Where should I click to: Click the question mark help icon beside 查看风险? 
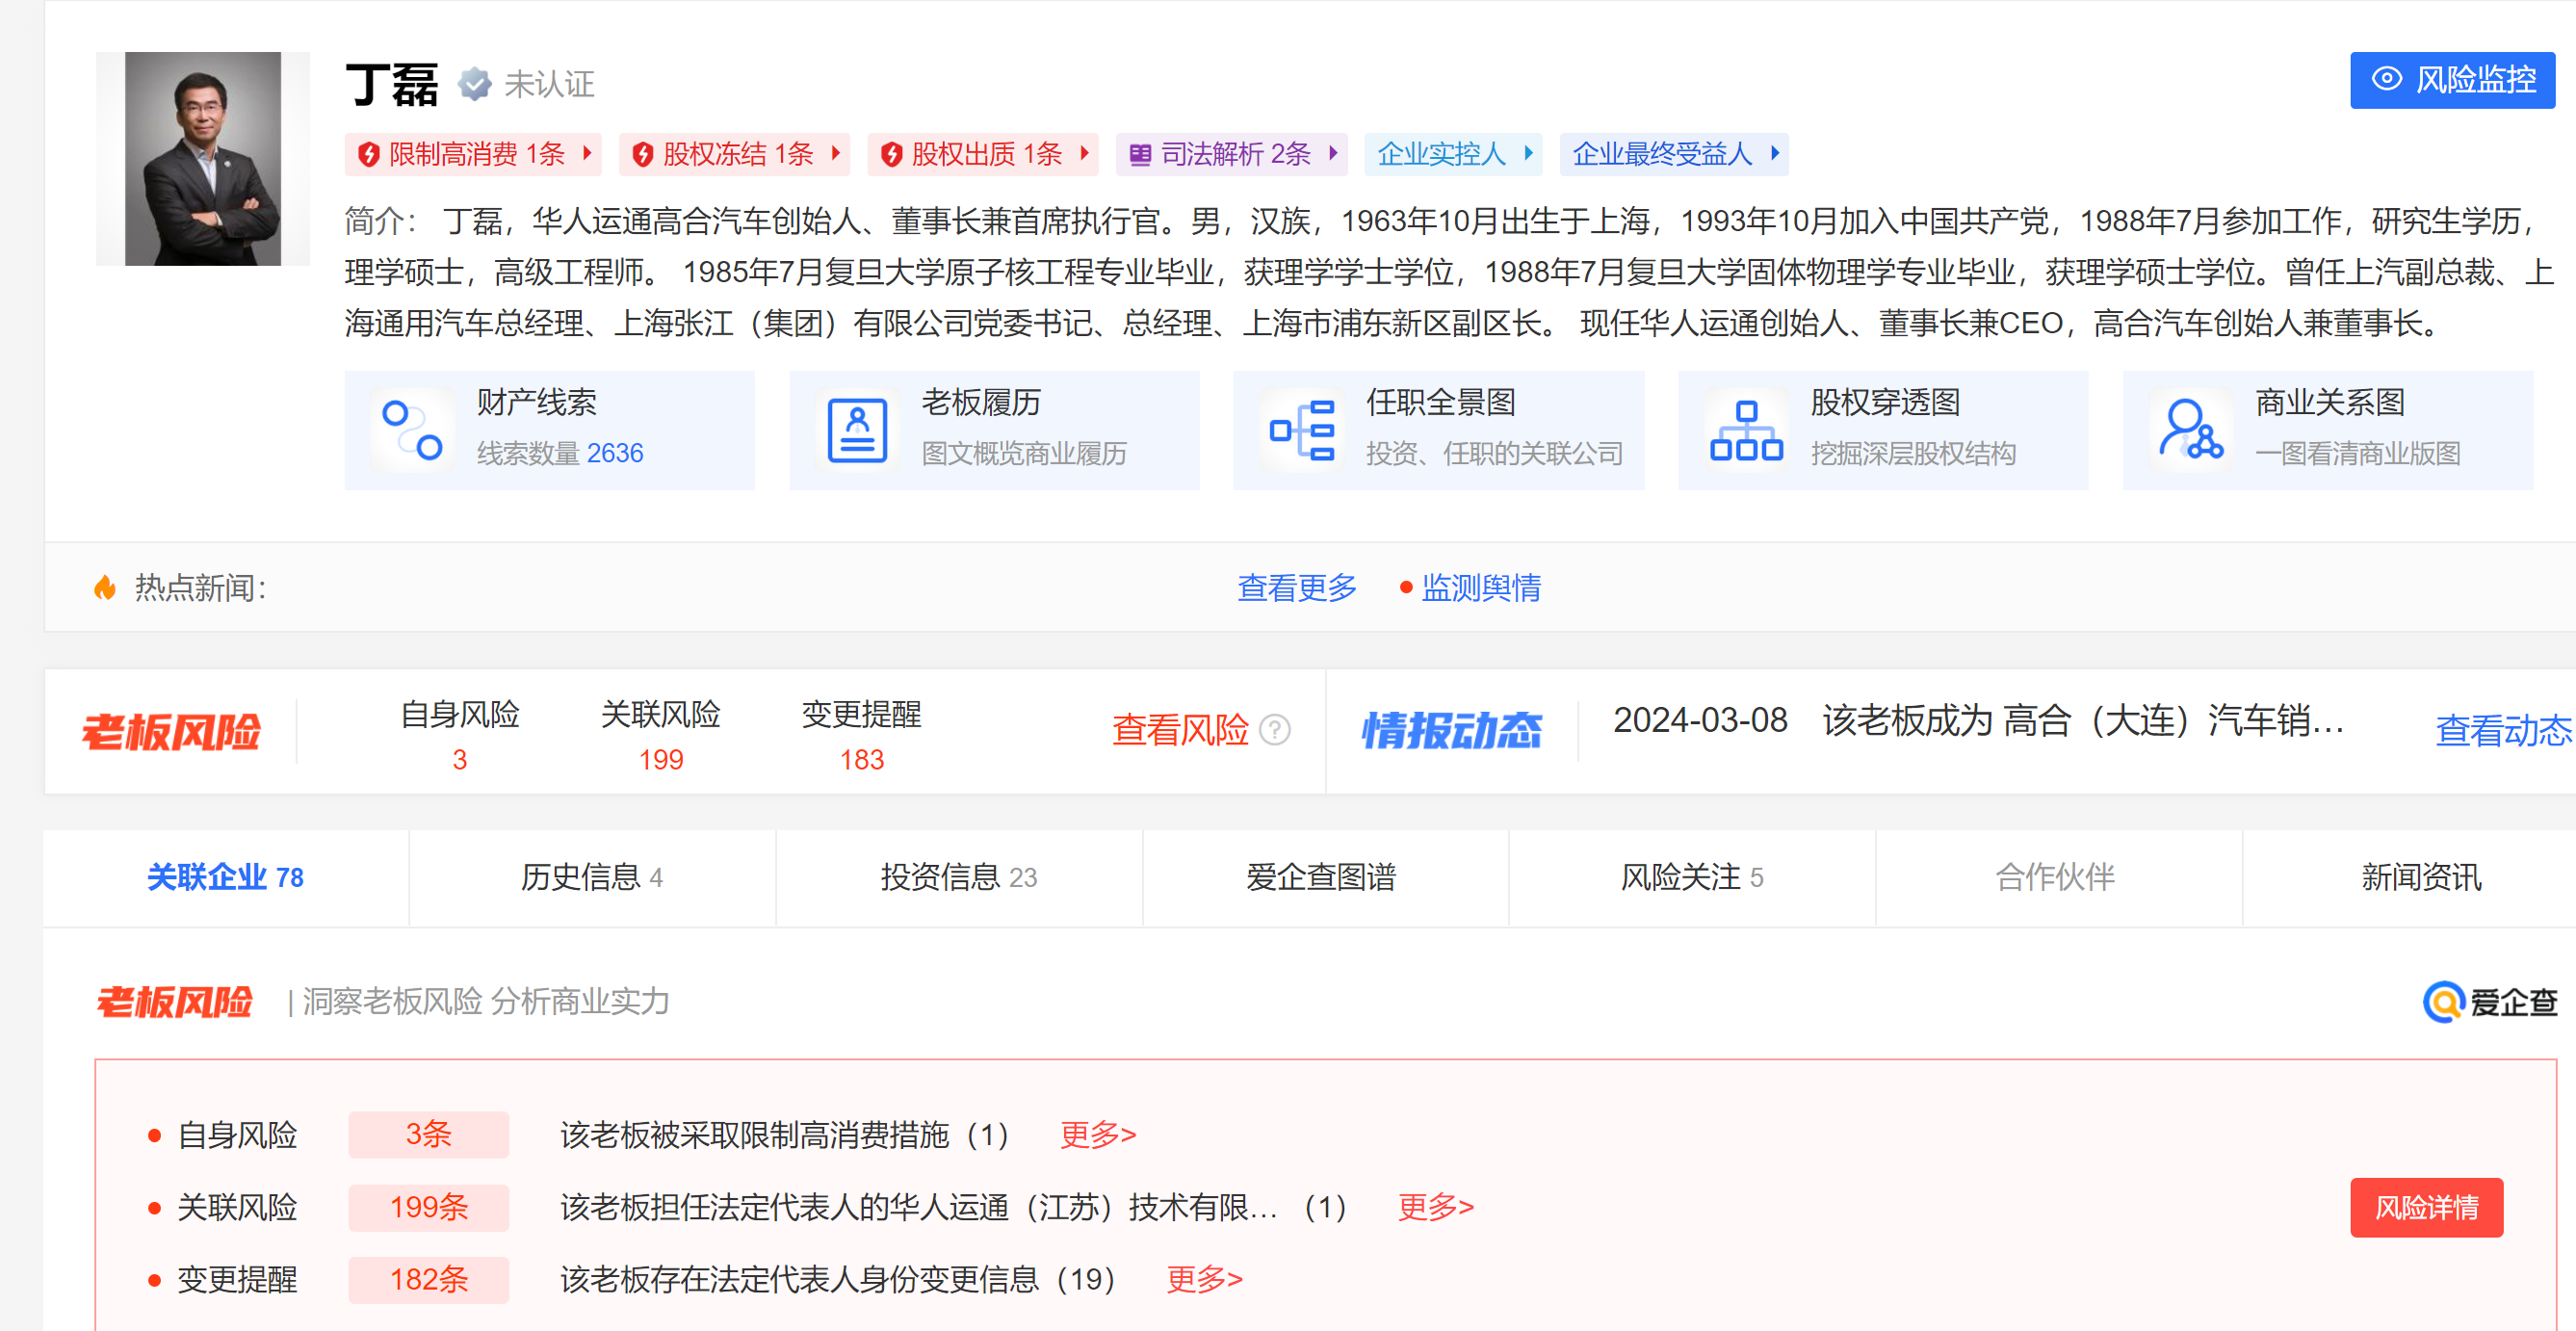click(x=1275, y=730)
